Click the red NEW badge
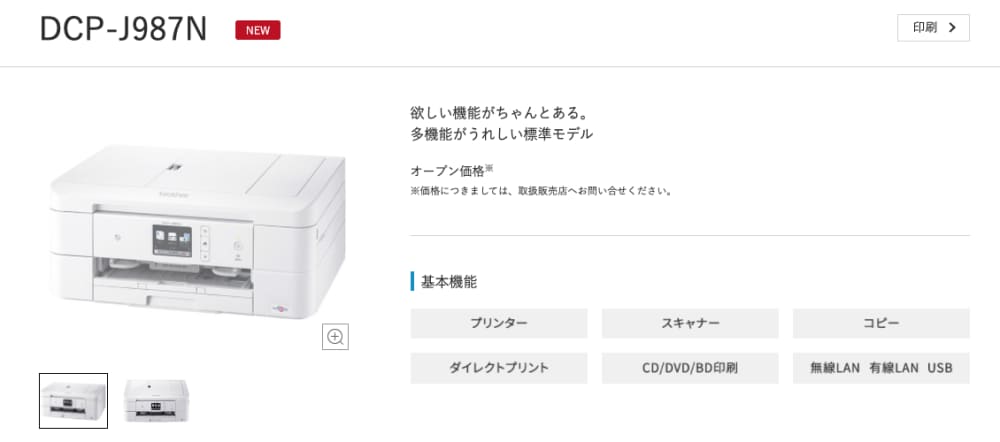Viewport: 1000px width, 442px height. click(x=258, y=30)
